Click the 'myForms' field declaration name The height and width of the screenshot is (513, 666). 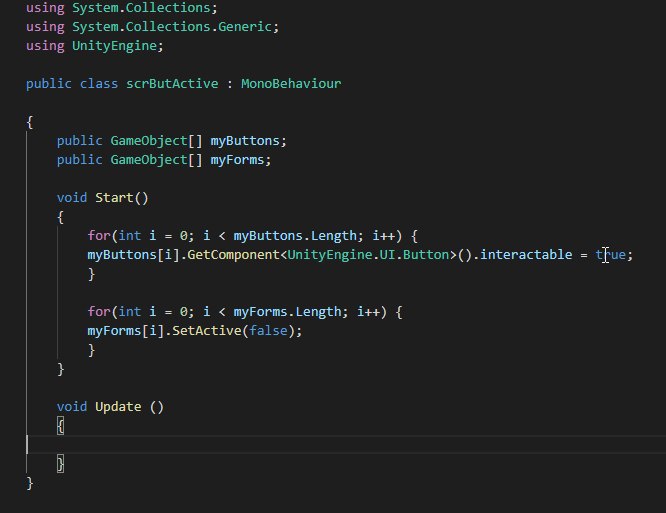coord(237,160)
